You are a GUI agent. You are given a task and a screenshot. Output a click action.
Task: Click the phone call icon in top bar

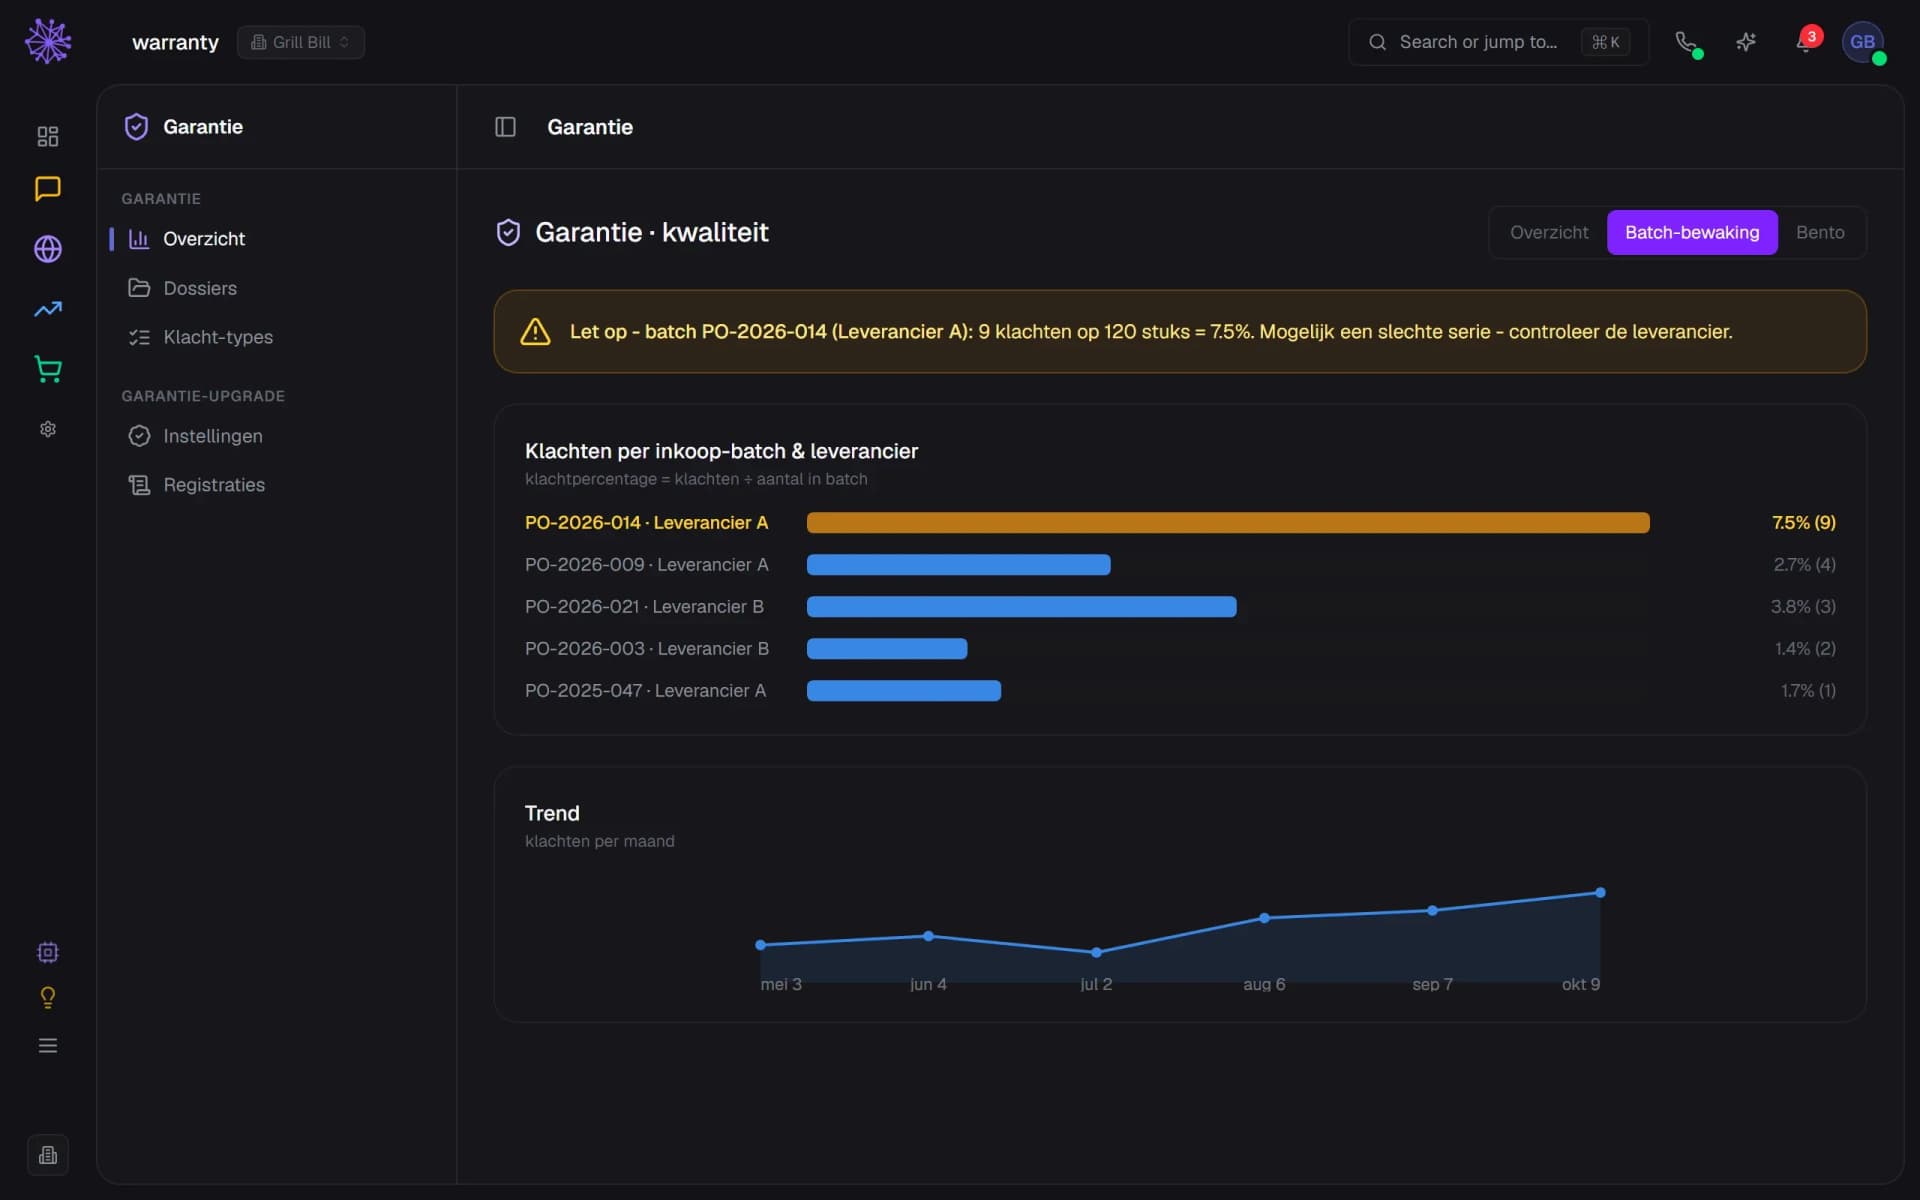(x=1686, y=42)
